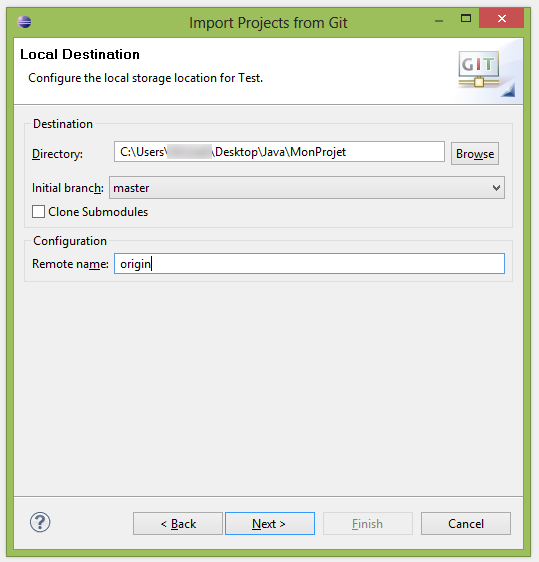
Task: Expand the Initial branch dropdown arrow
Action: (496, 188)
